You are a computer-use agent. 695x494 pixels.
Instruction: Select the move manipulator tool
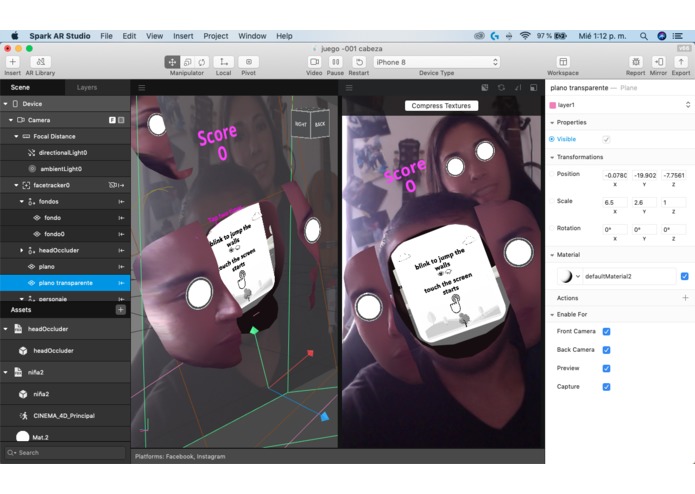tap(172, 62)
